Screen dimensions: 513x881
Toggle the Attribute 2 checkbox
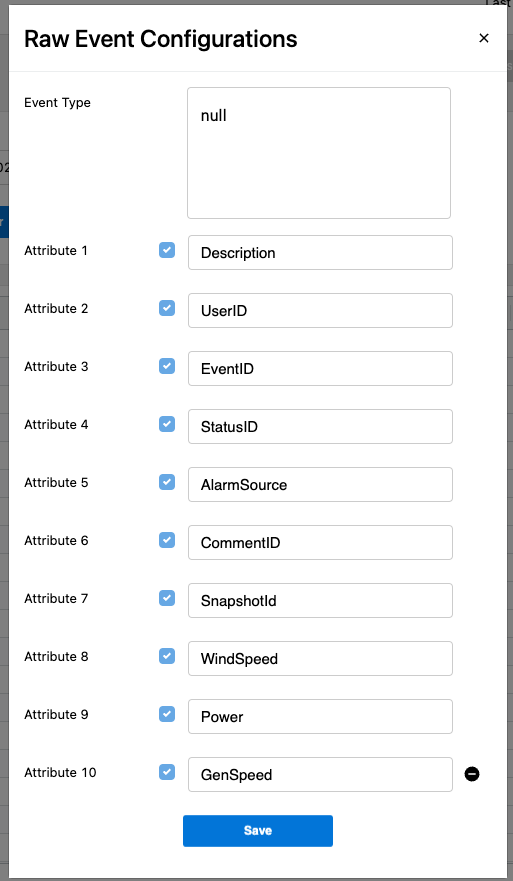(167, 308)
